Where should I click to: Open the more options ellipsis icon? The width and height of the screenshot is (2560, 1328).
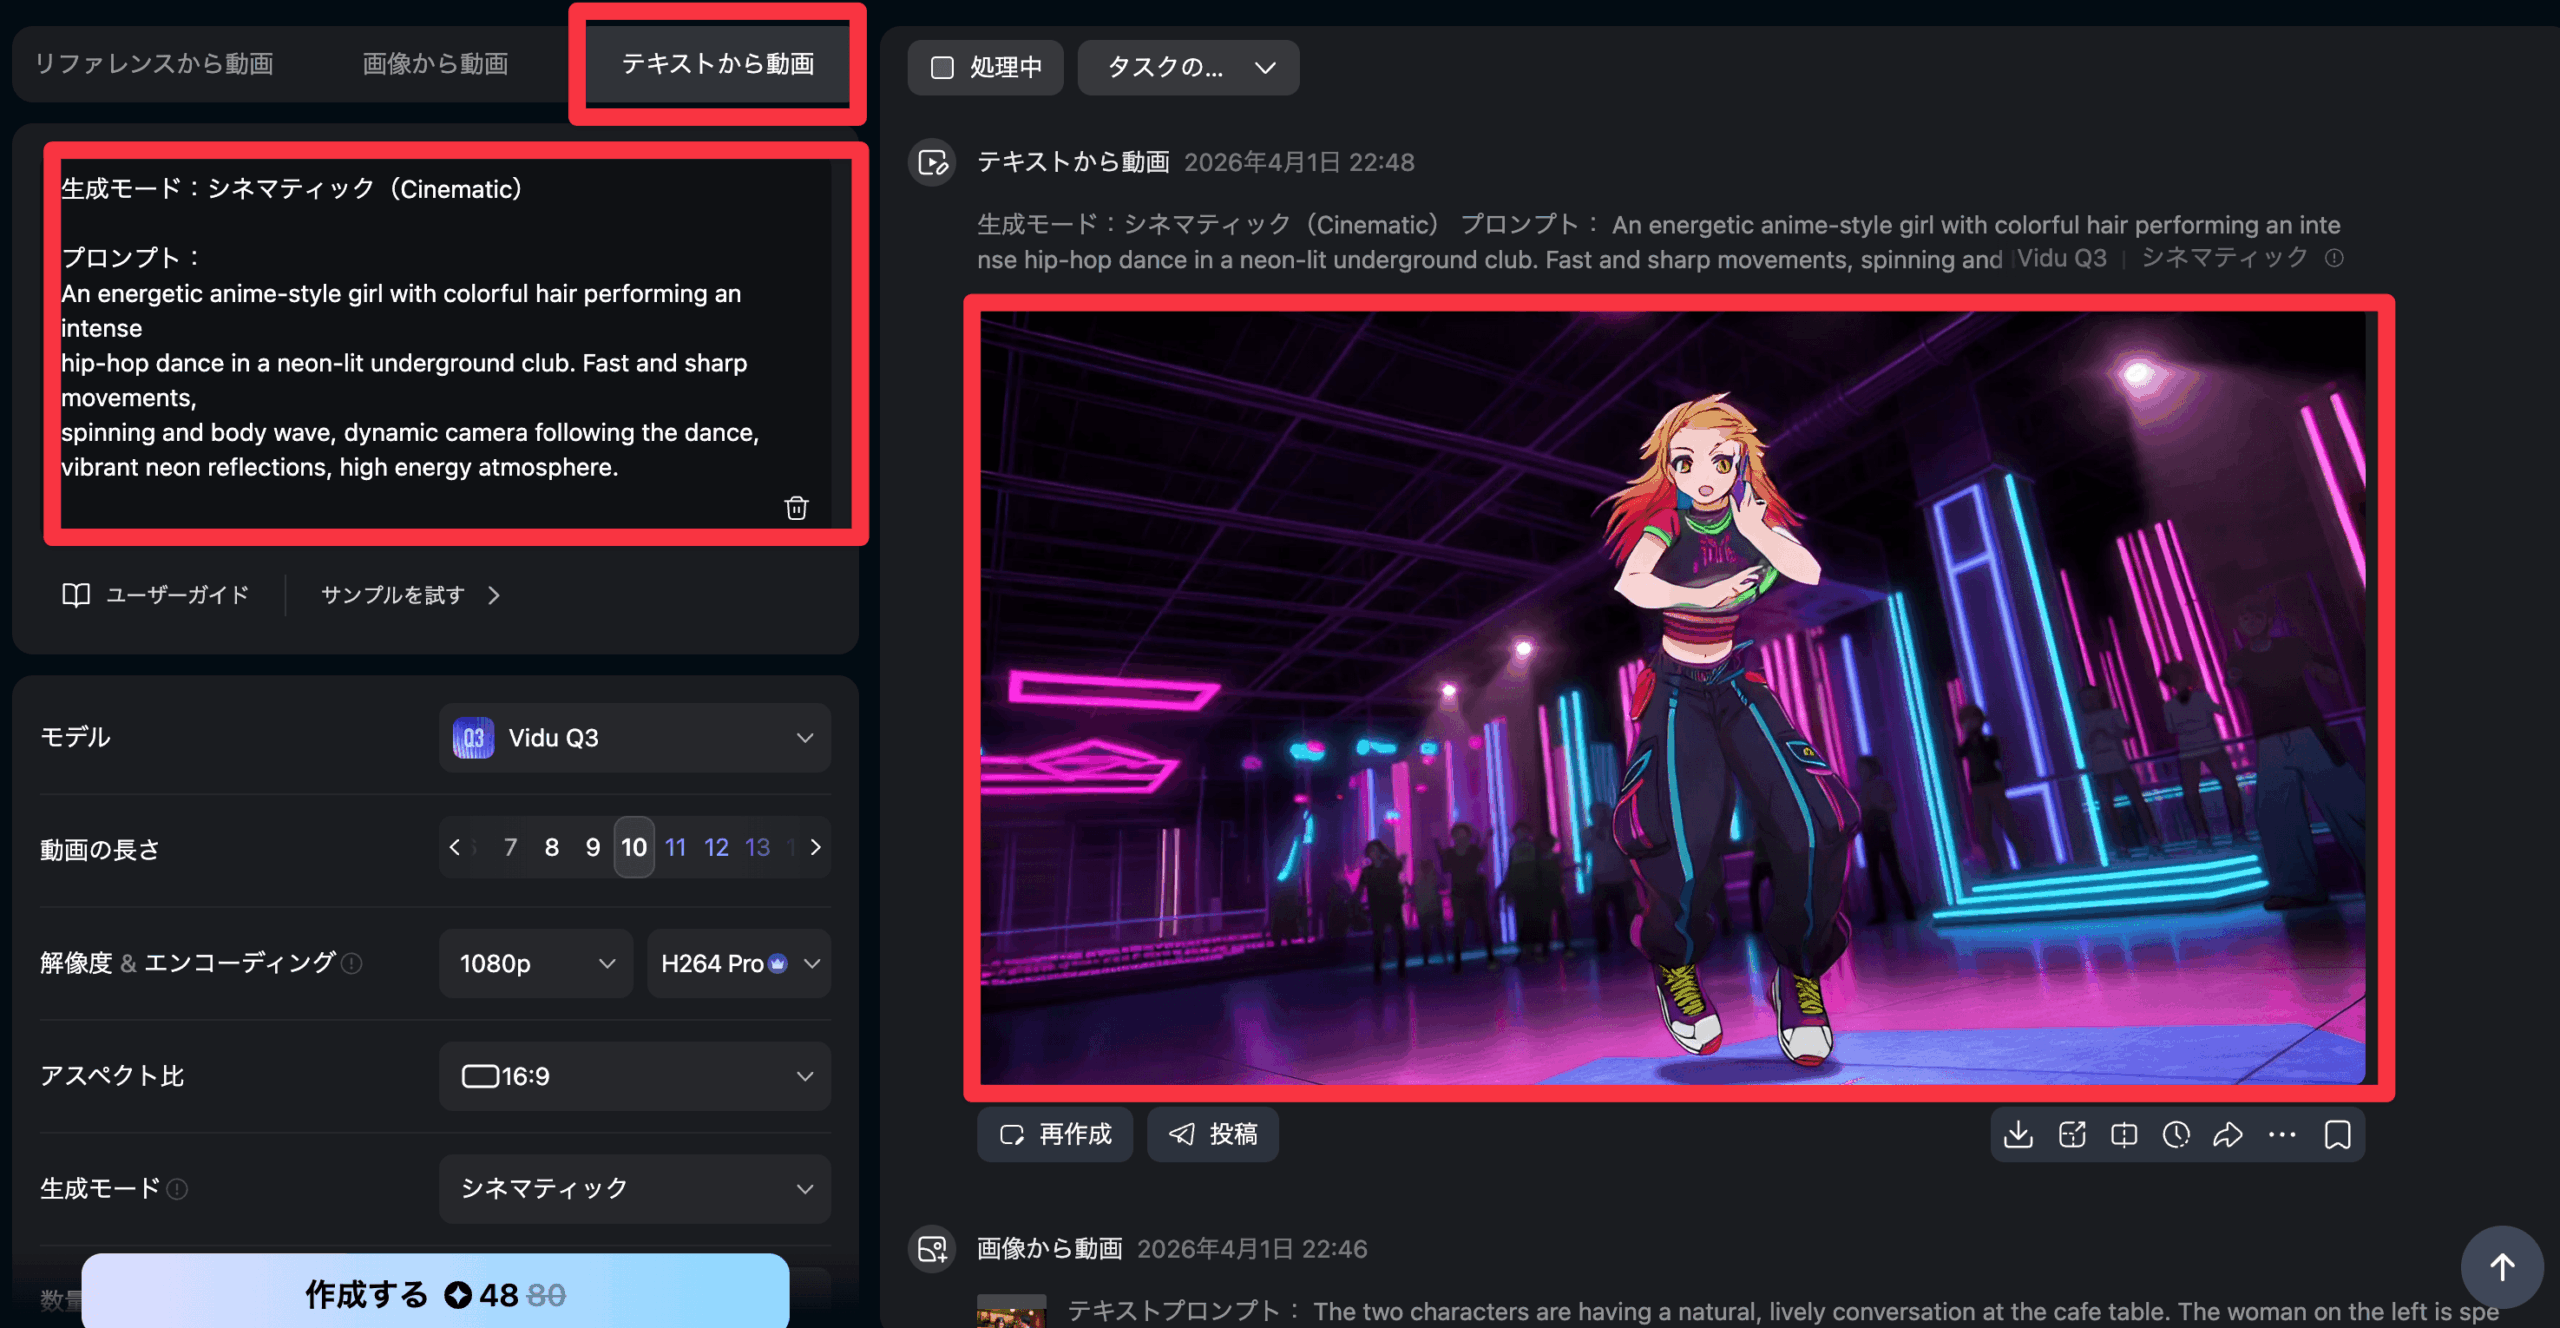2282,1134
